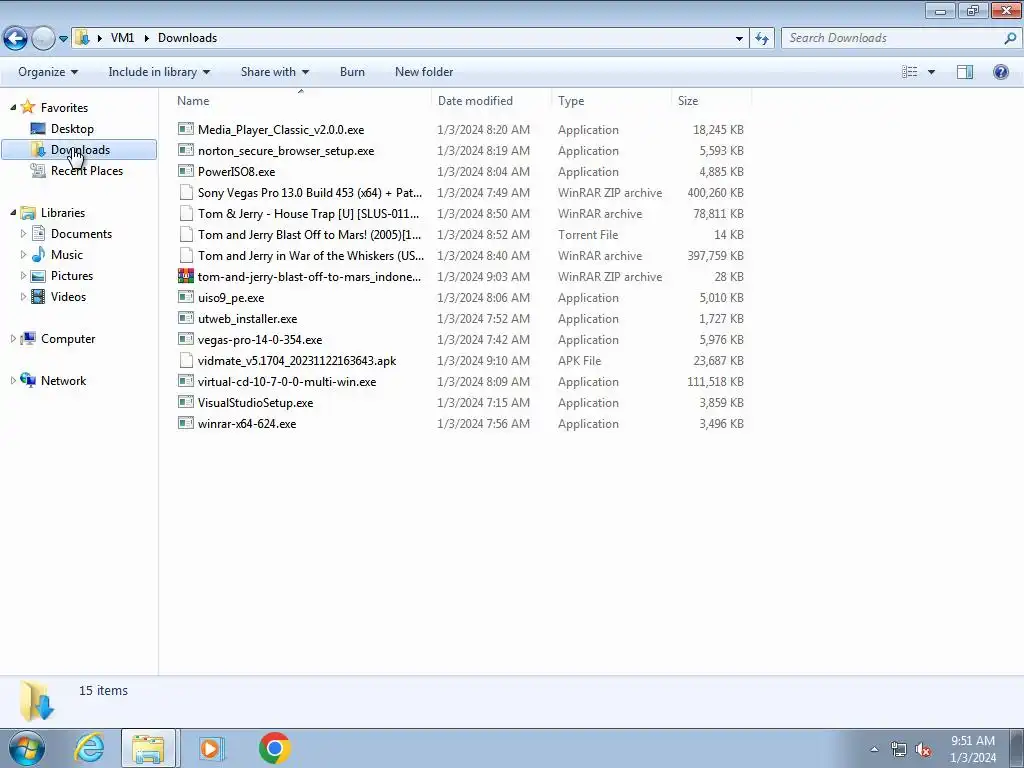Click VM1 in the address breadcrumb
Screen dimensions: 1024x768
pyautogui.click(x=122, y=38)
